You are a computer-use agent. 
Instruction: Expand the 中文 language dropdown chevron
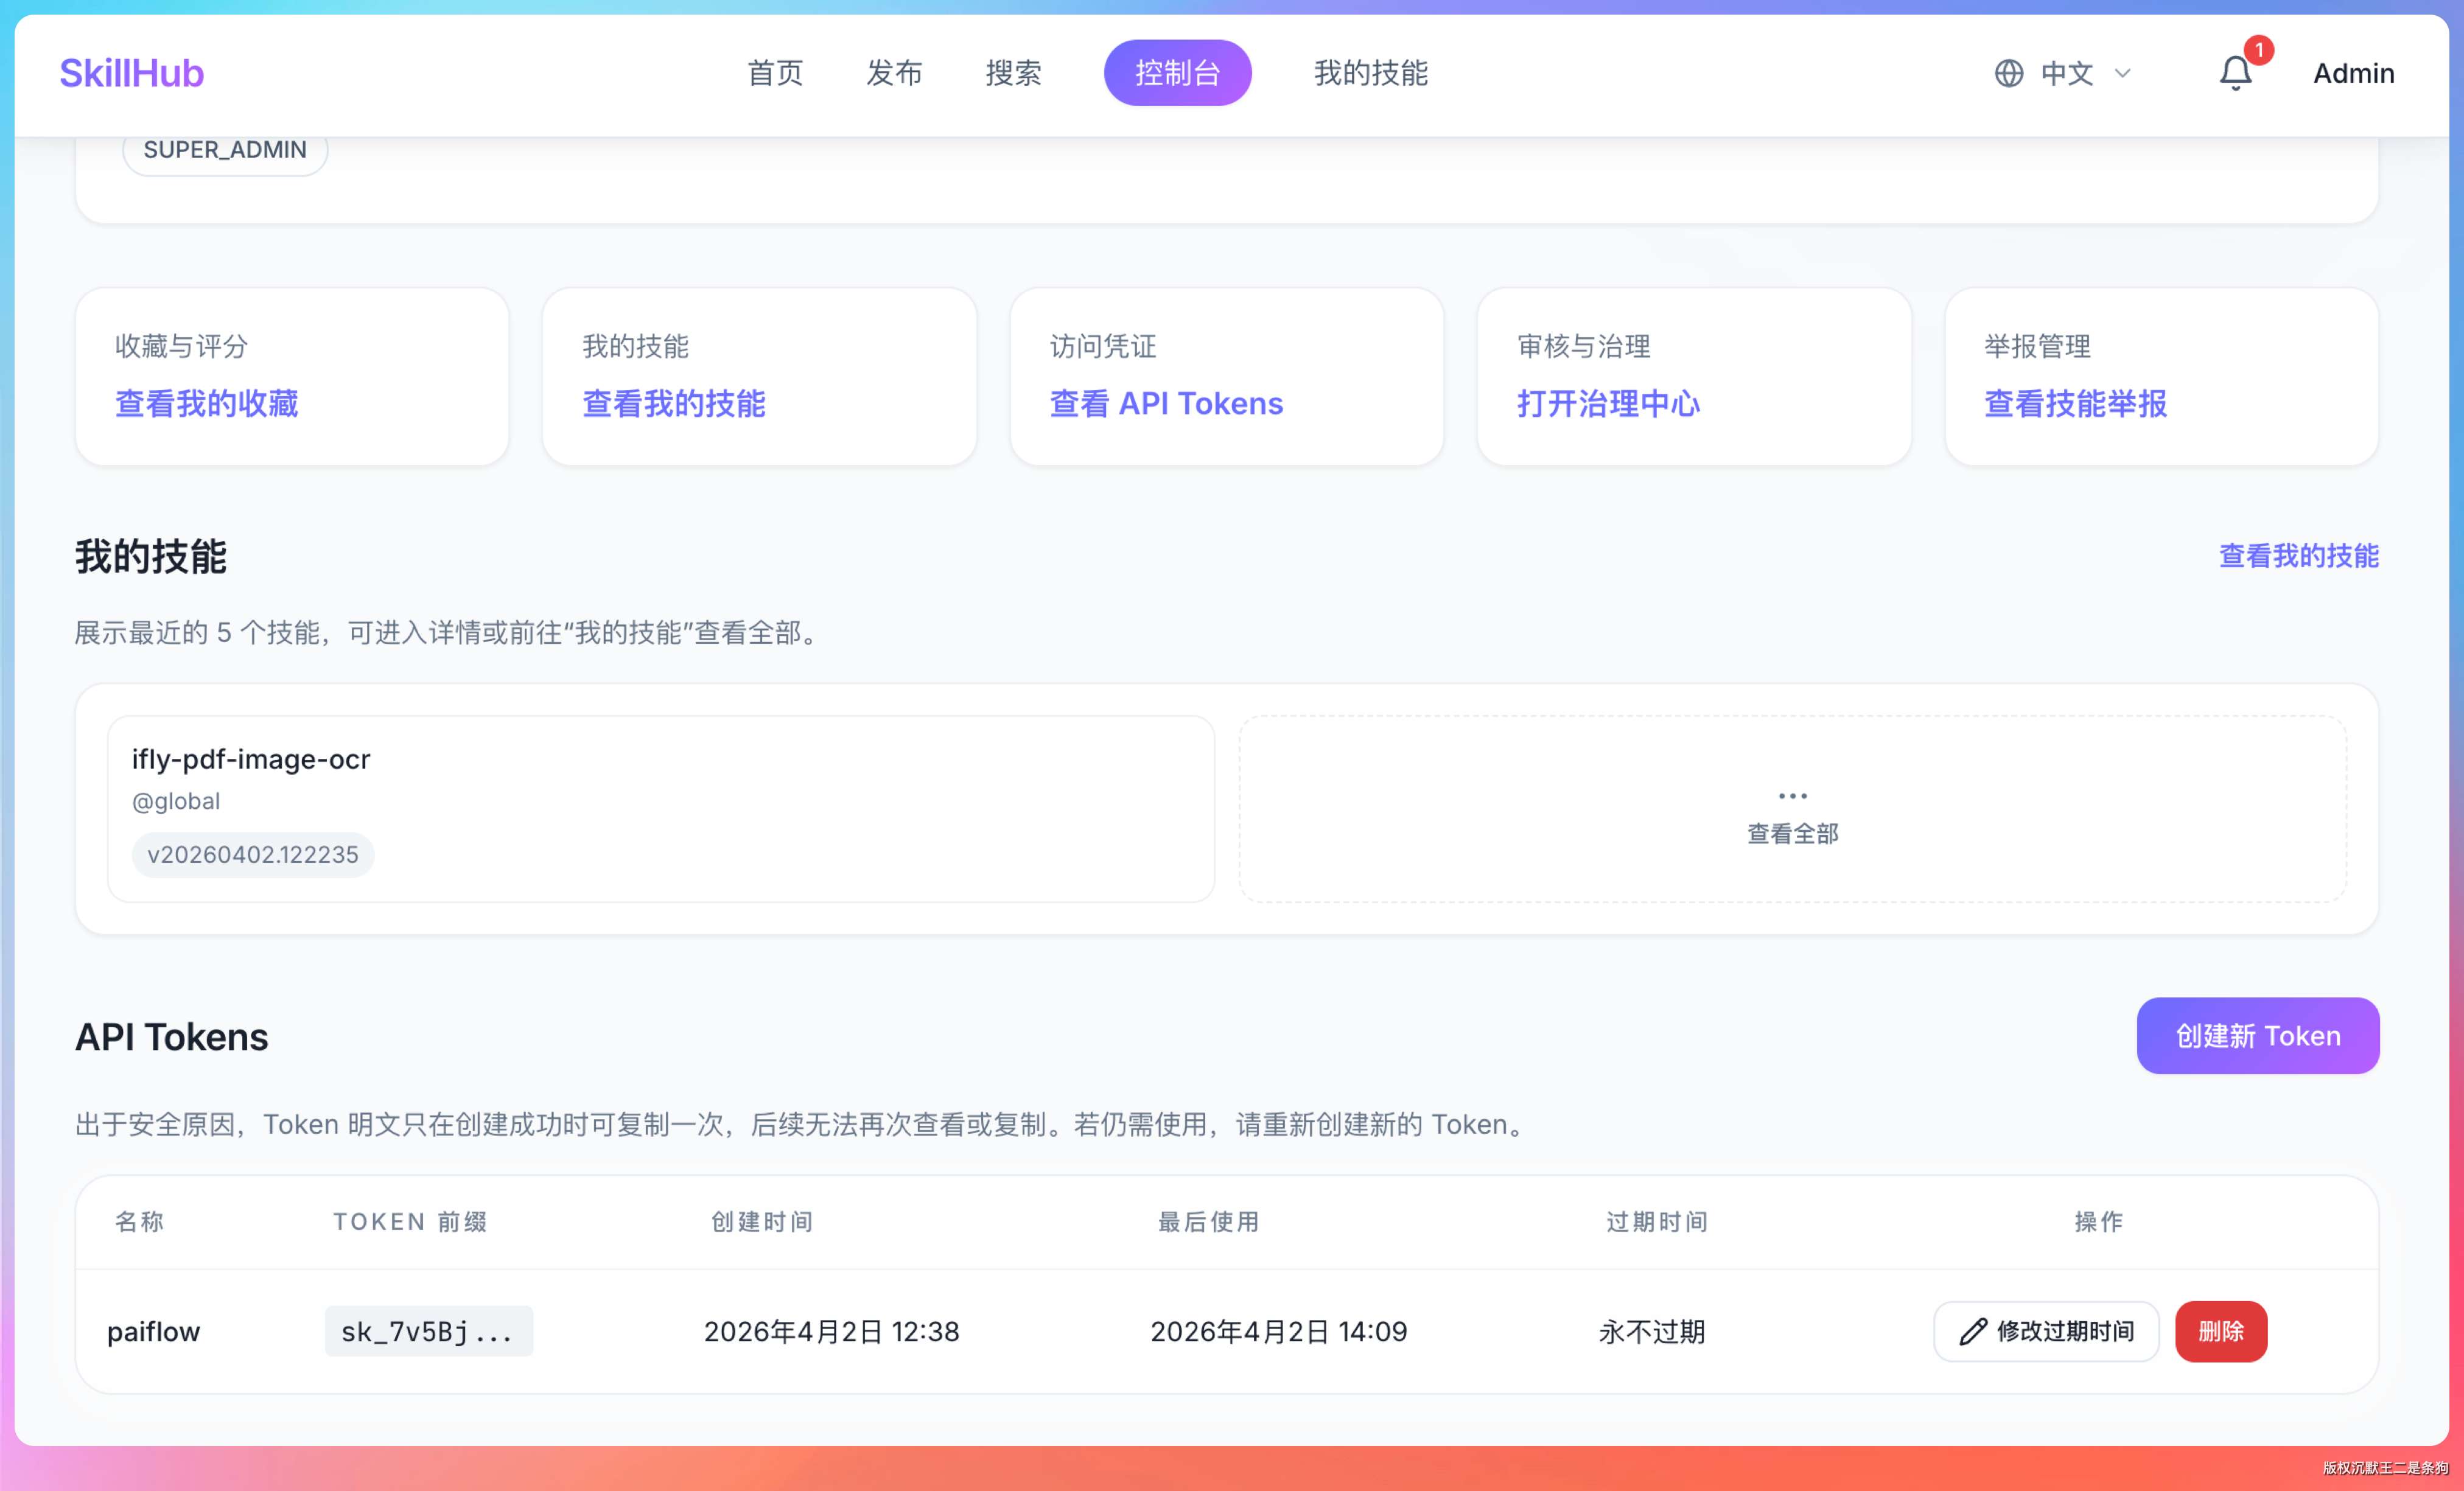tap(2123, 74)
